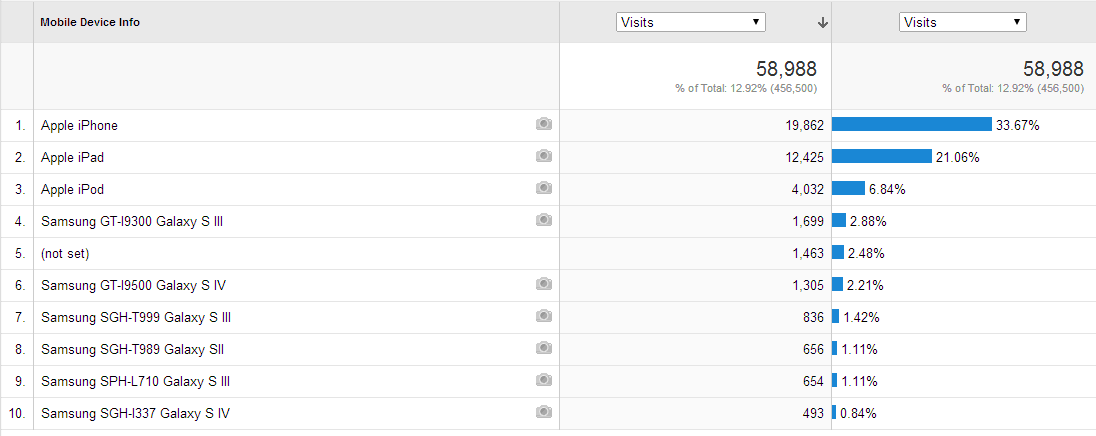
Task: Click the 21.06% blue bar for iPad
Action: [x=881, y=157]
